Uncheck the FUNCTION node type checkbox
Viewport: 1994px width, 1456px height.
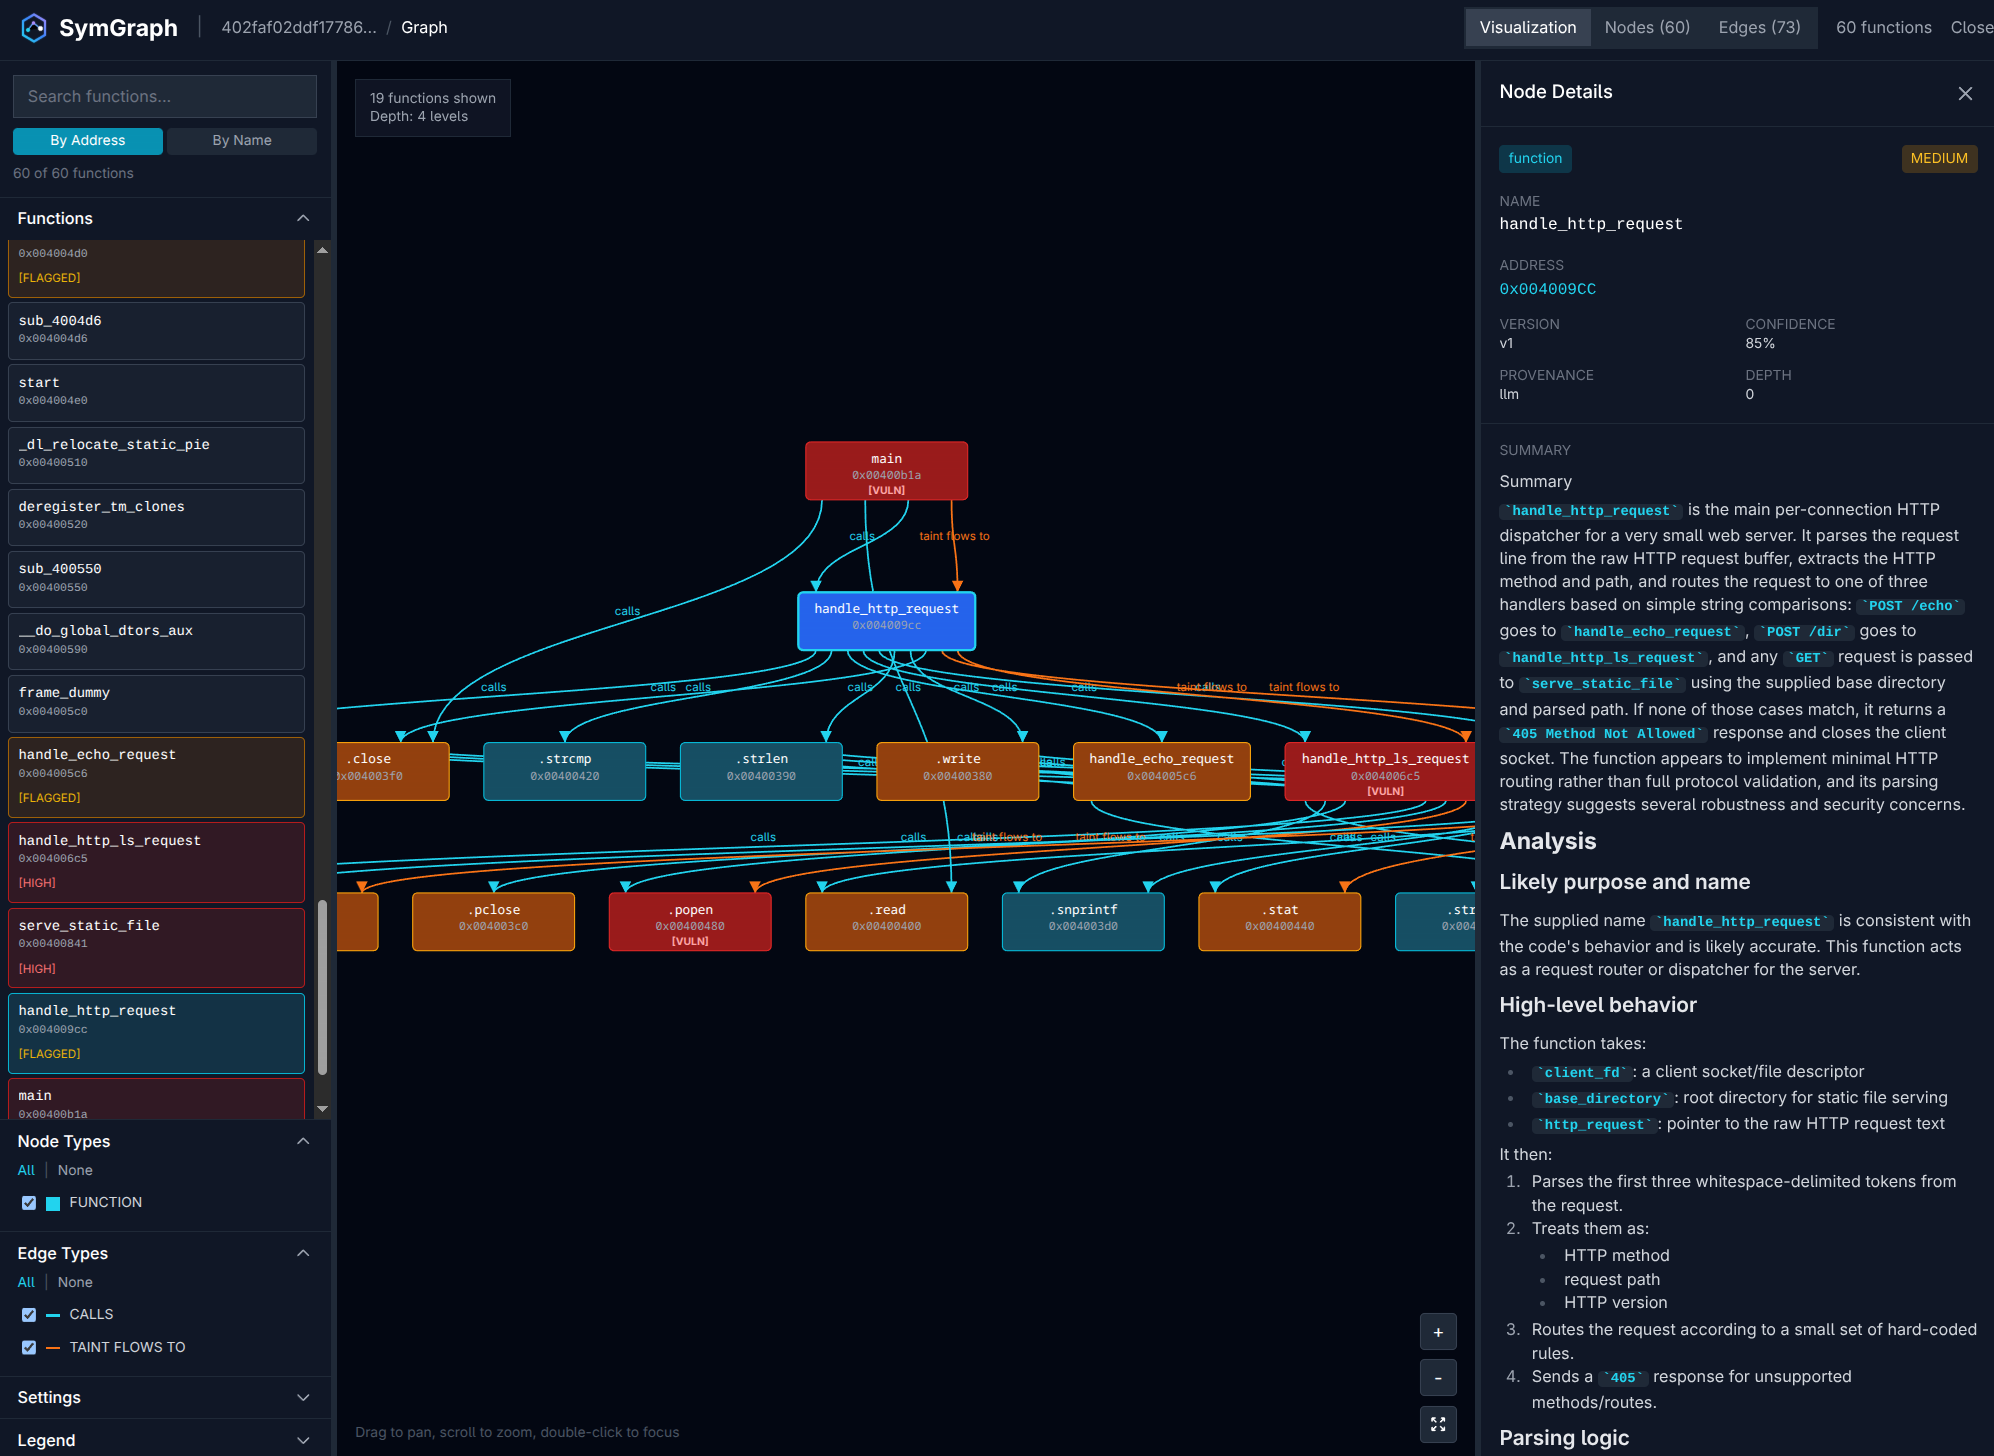(29, 1203)
